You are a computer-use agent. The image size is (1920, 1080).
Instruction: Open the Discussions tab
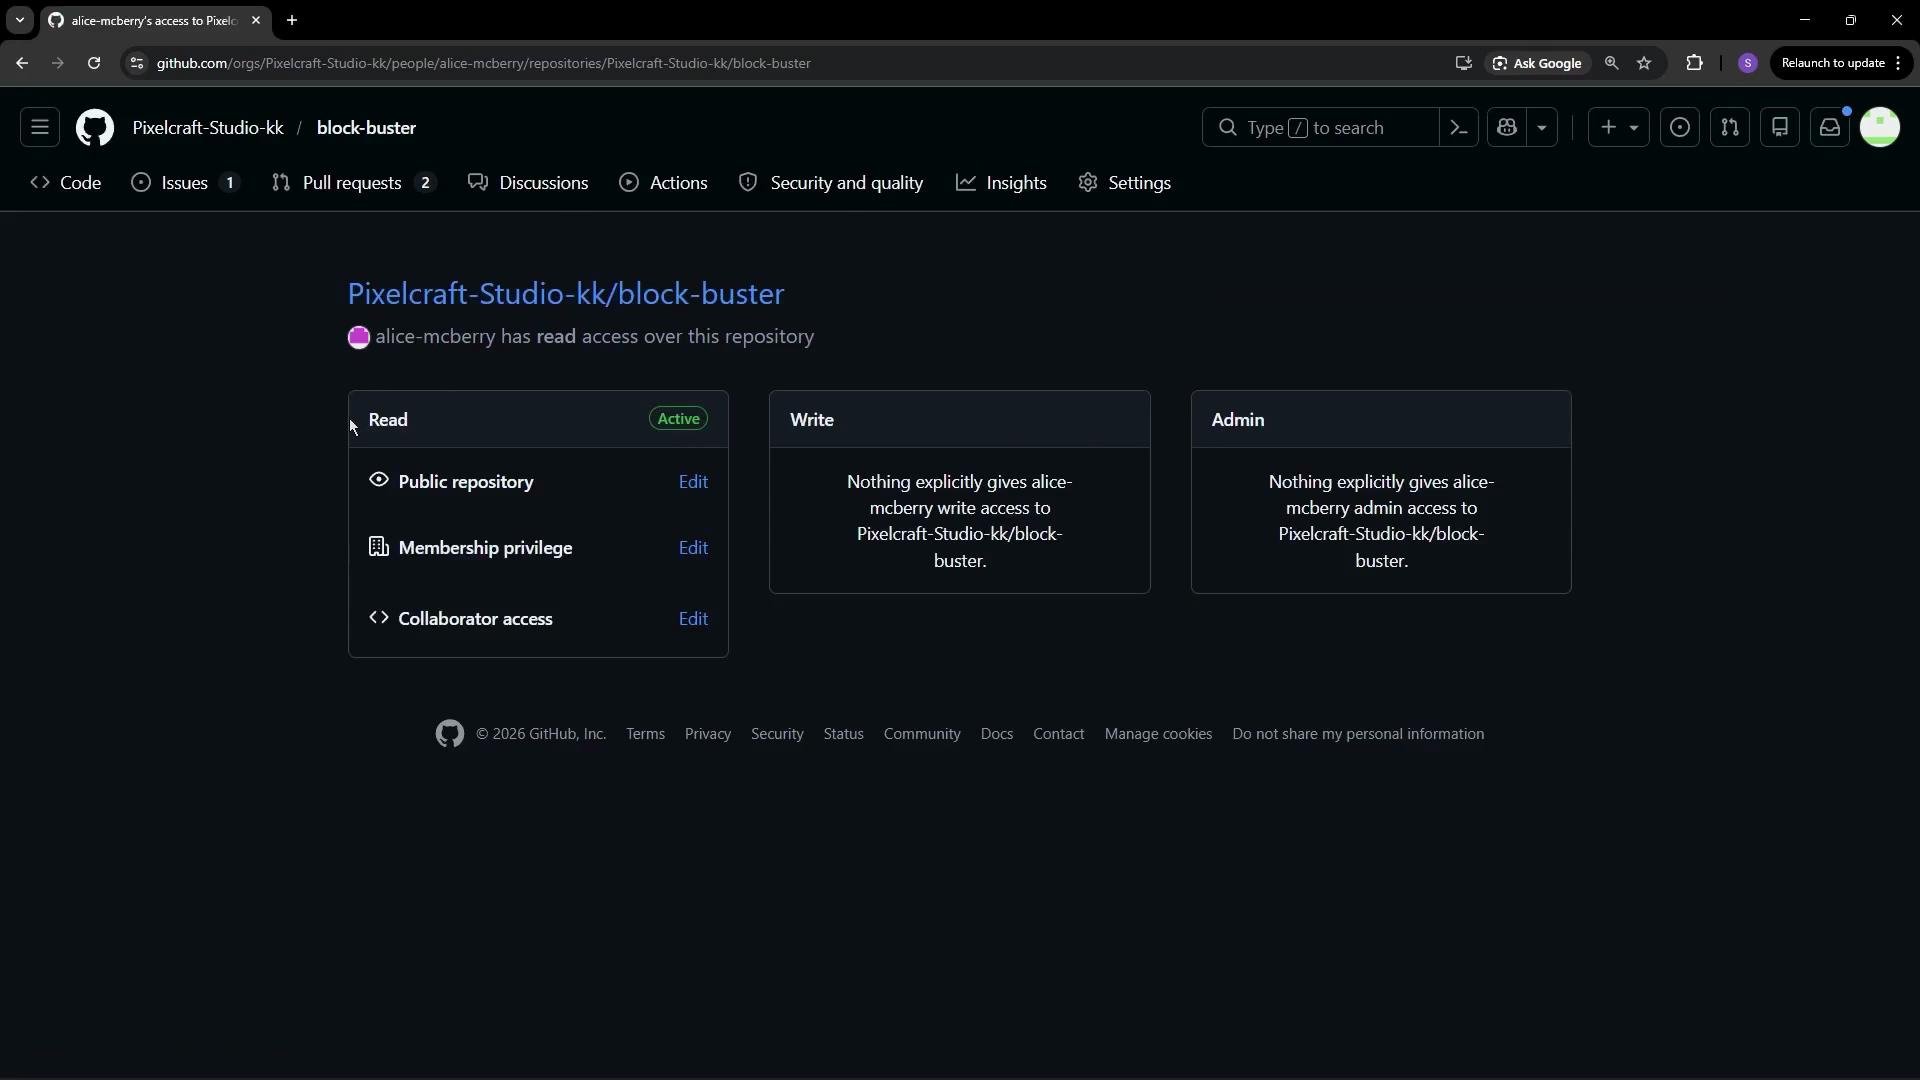click(x=528, y=183)
